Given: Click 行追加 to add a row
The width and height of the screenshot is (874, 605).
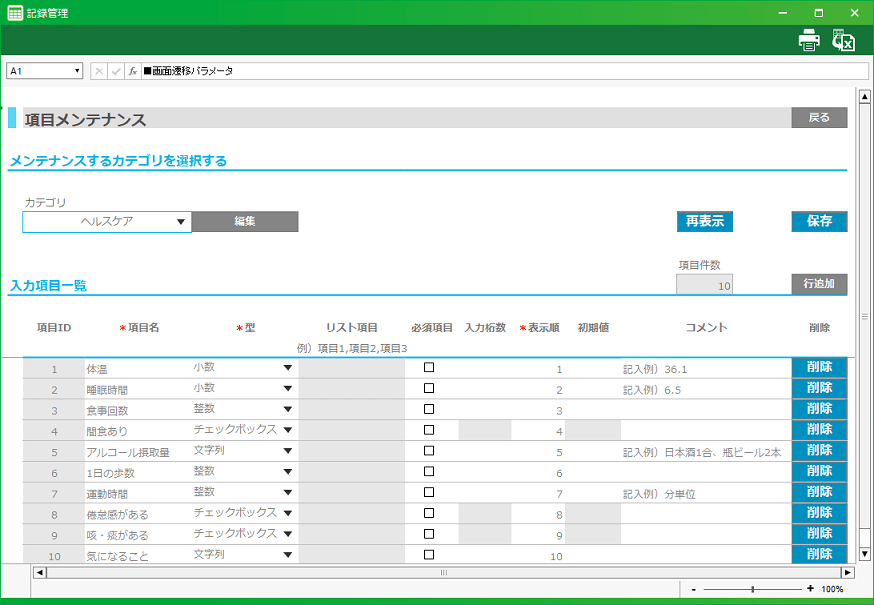Looking at the screenshot, I should point(818,284).
